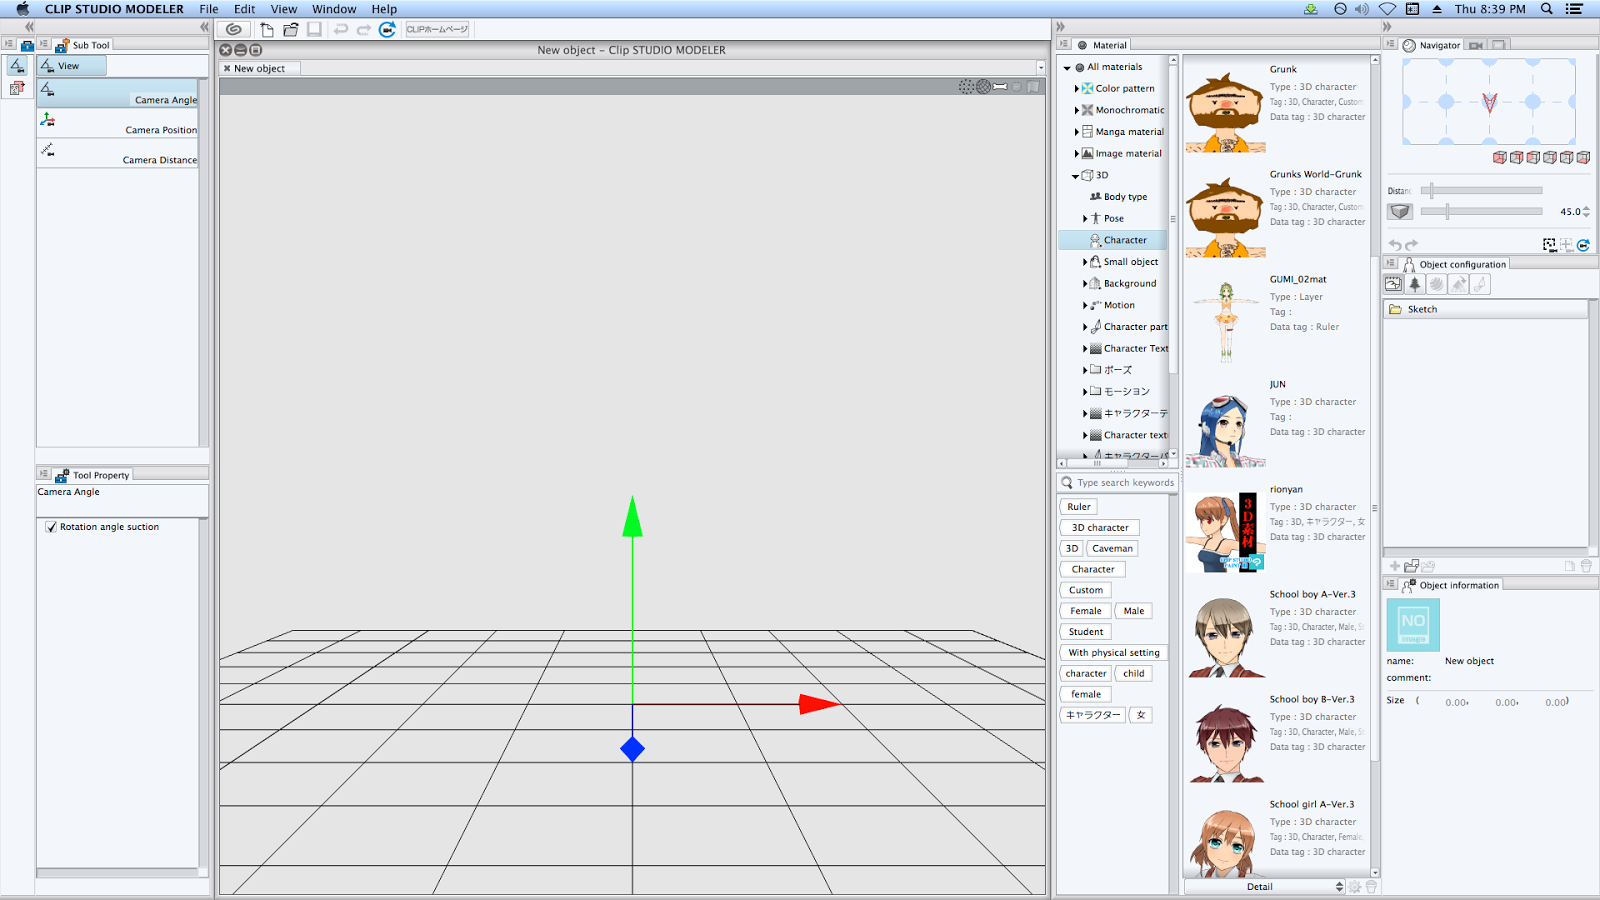Show bone display in canvas toolbar
The image size is (1600, 900).
1000,87
